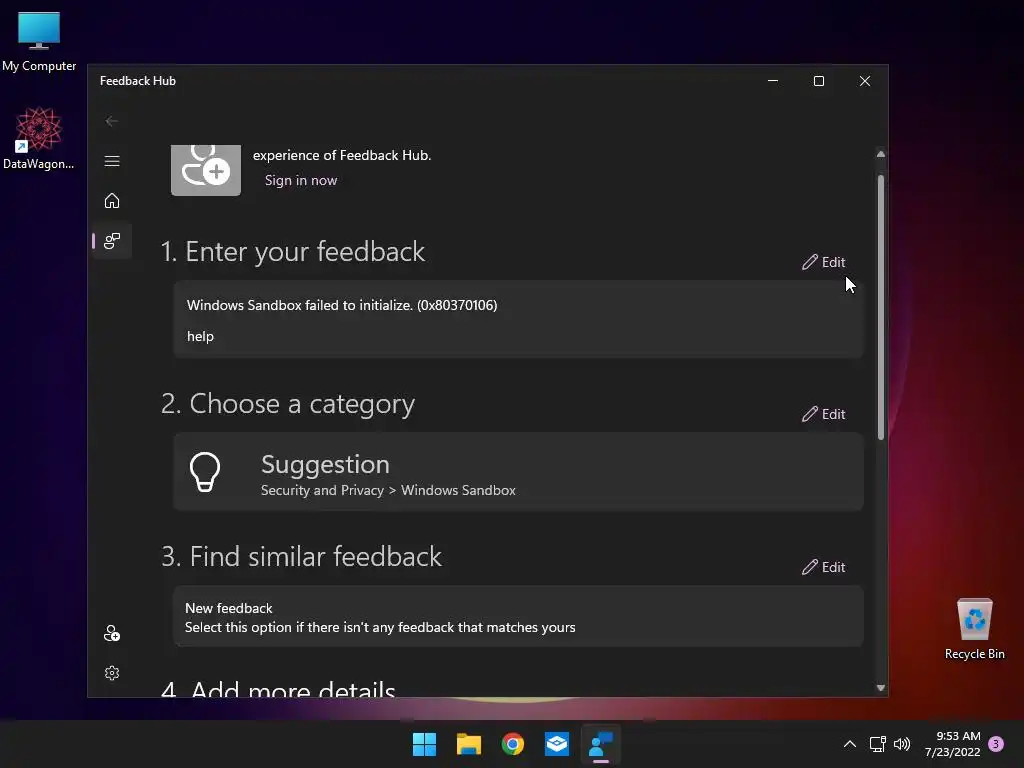Go to the Home page icon
This screenshot has height=768, width=1024.
point(112,200)
